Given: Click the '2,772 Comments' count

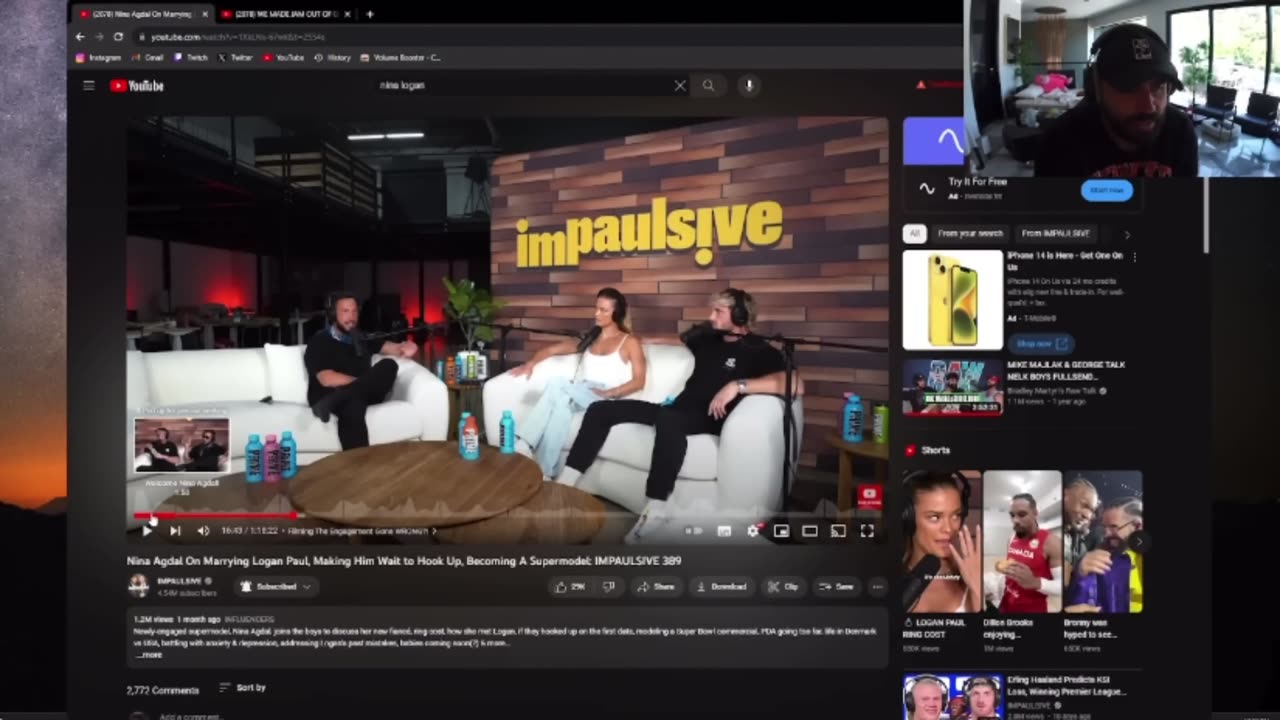Looking at the screenshot, I should pyautogui.click(x=163, y=690).
